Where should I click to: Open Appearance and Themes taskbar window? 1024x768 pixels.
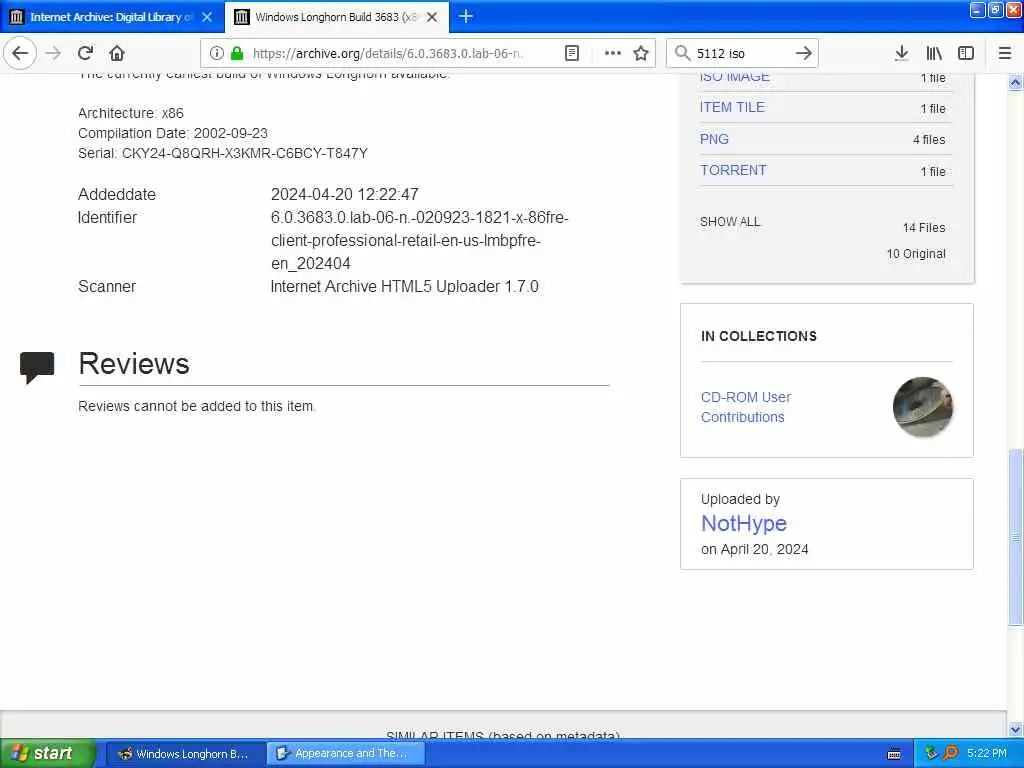(345, 754)
